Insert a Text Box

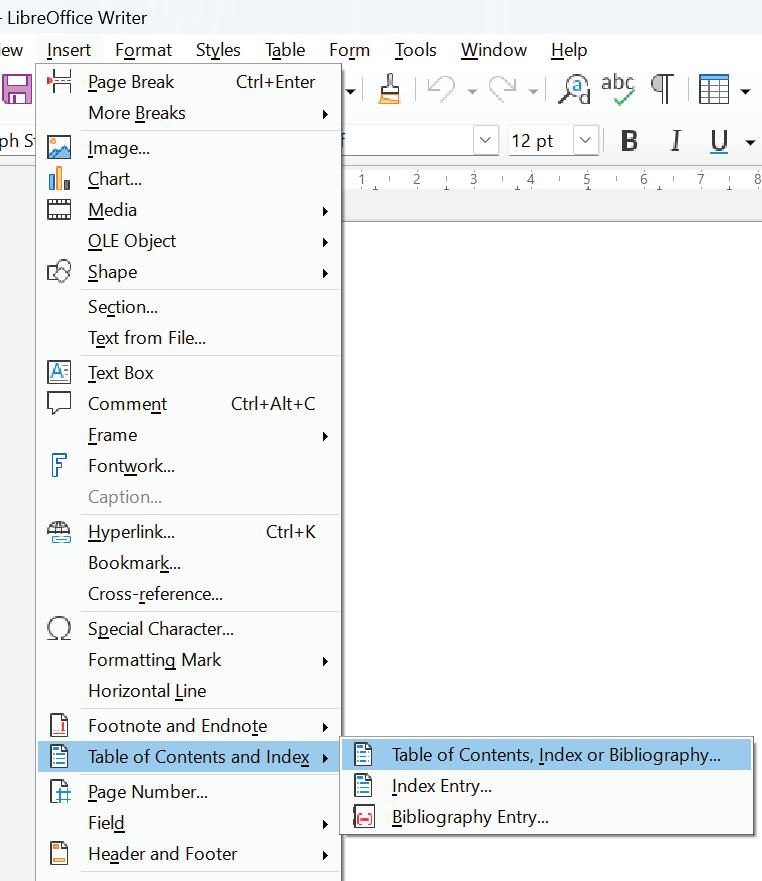[189, 373]
